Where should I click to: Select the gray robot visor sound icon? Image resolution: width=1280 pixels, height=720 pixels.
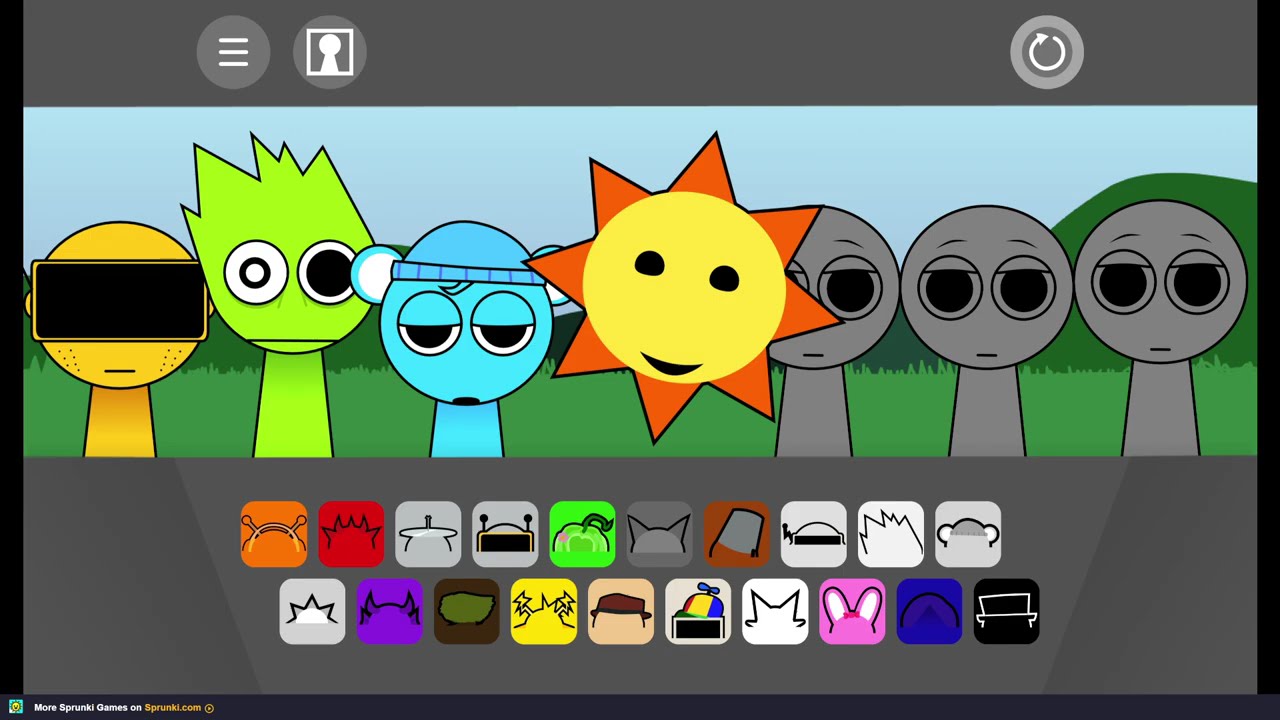tap(505, 534)
